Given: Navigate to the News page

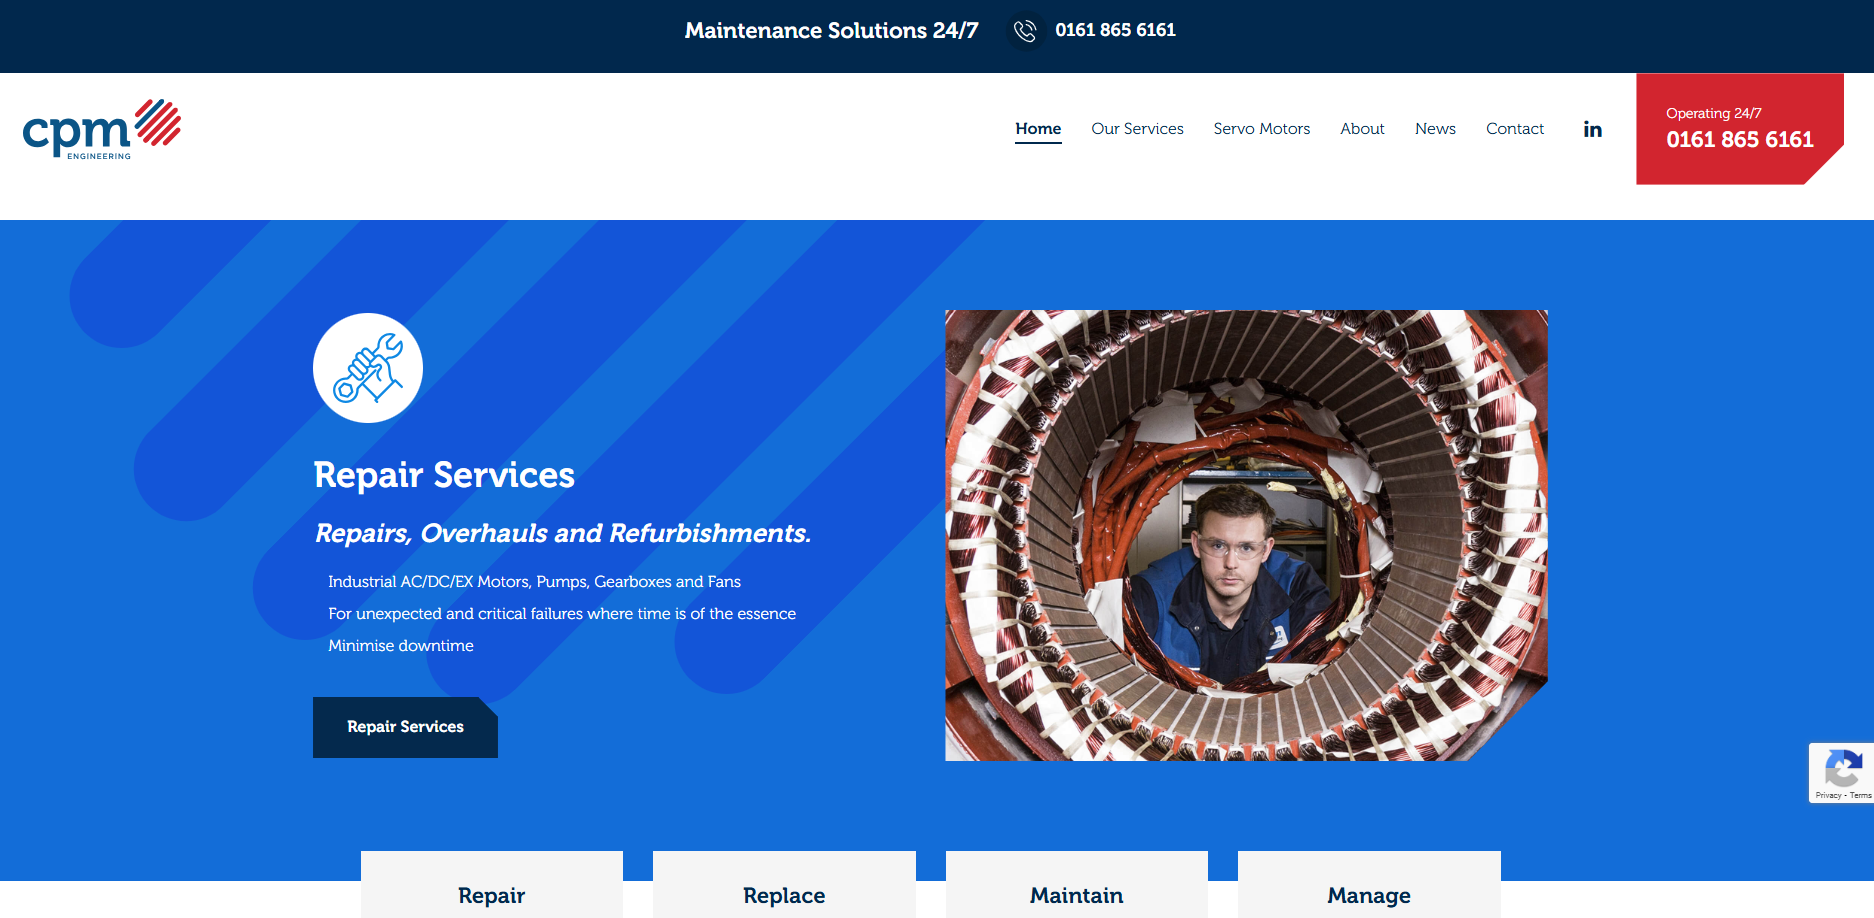Looking at the screenshot, I should coord(1435,129).
